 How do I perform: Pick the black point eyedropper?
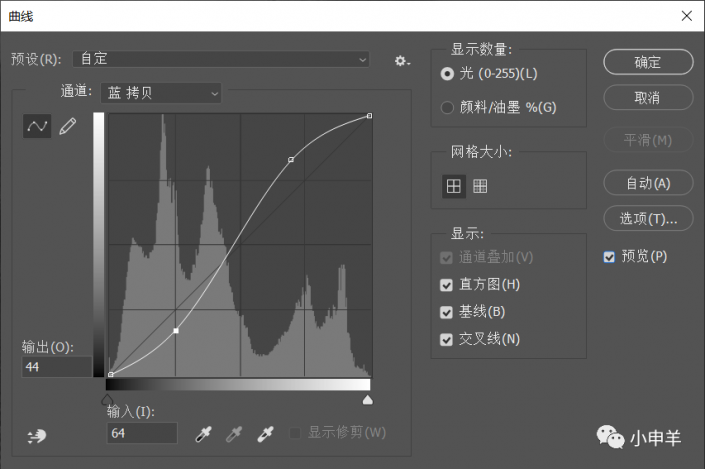click(x=203, y=433)
